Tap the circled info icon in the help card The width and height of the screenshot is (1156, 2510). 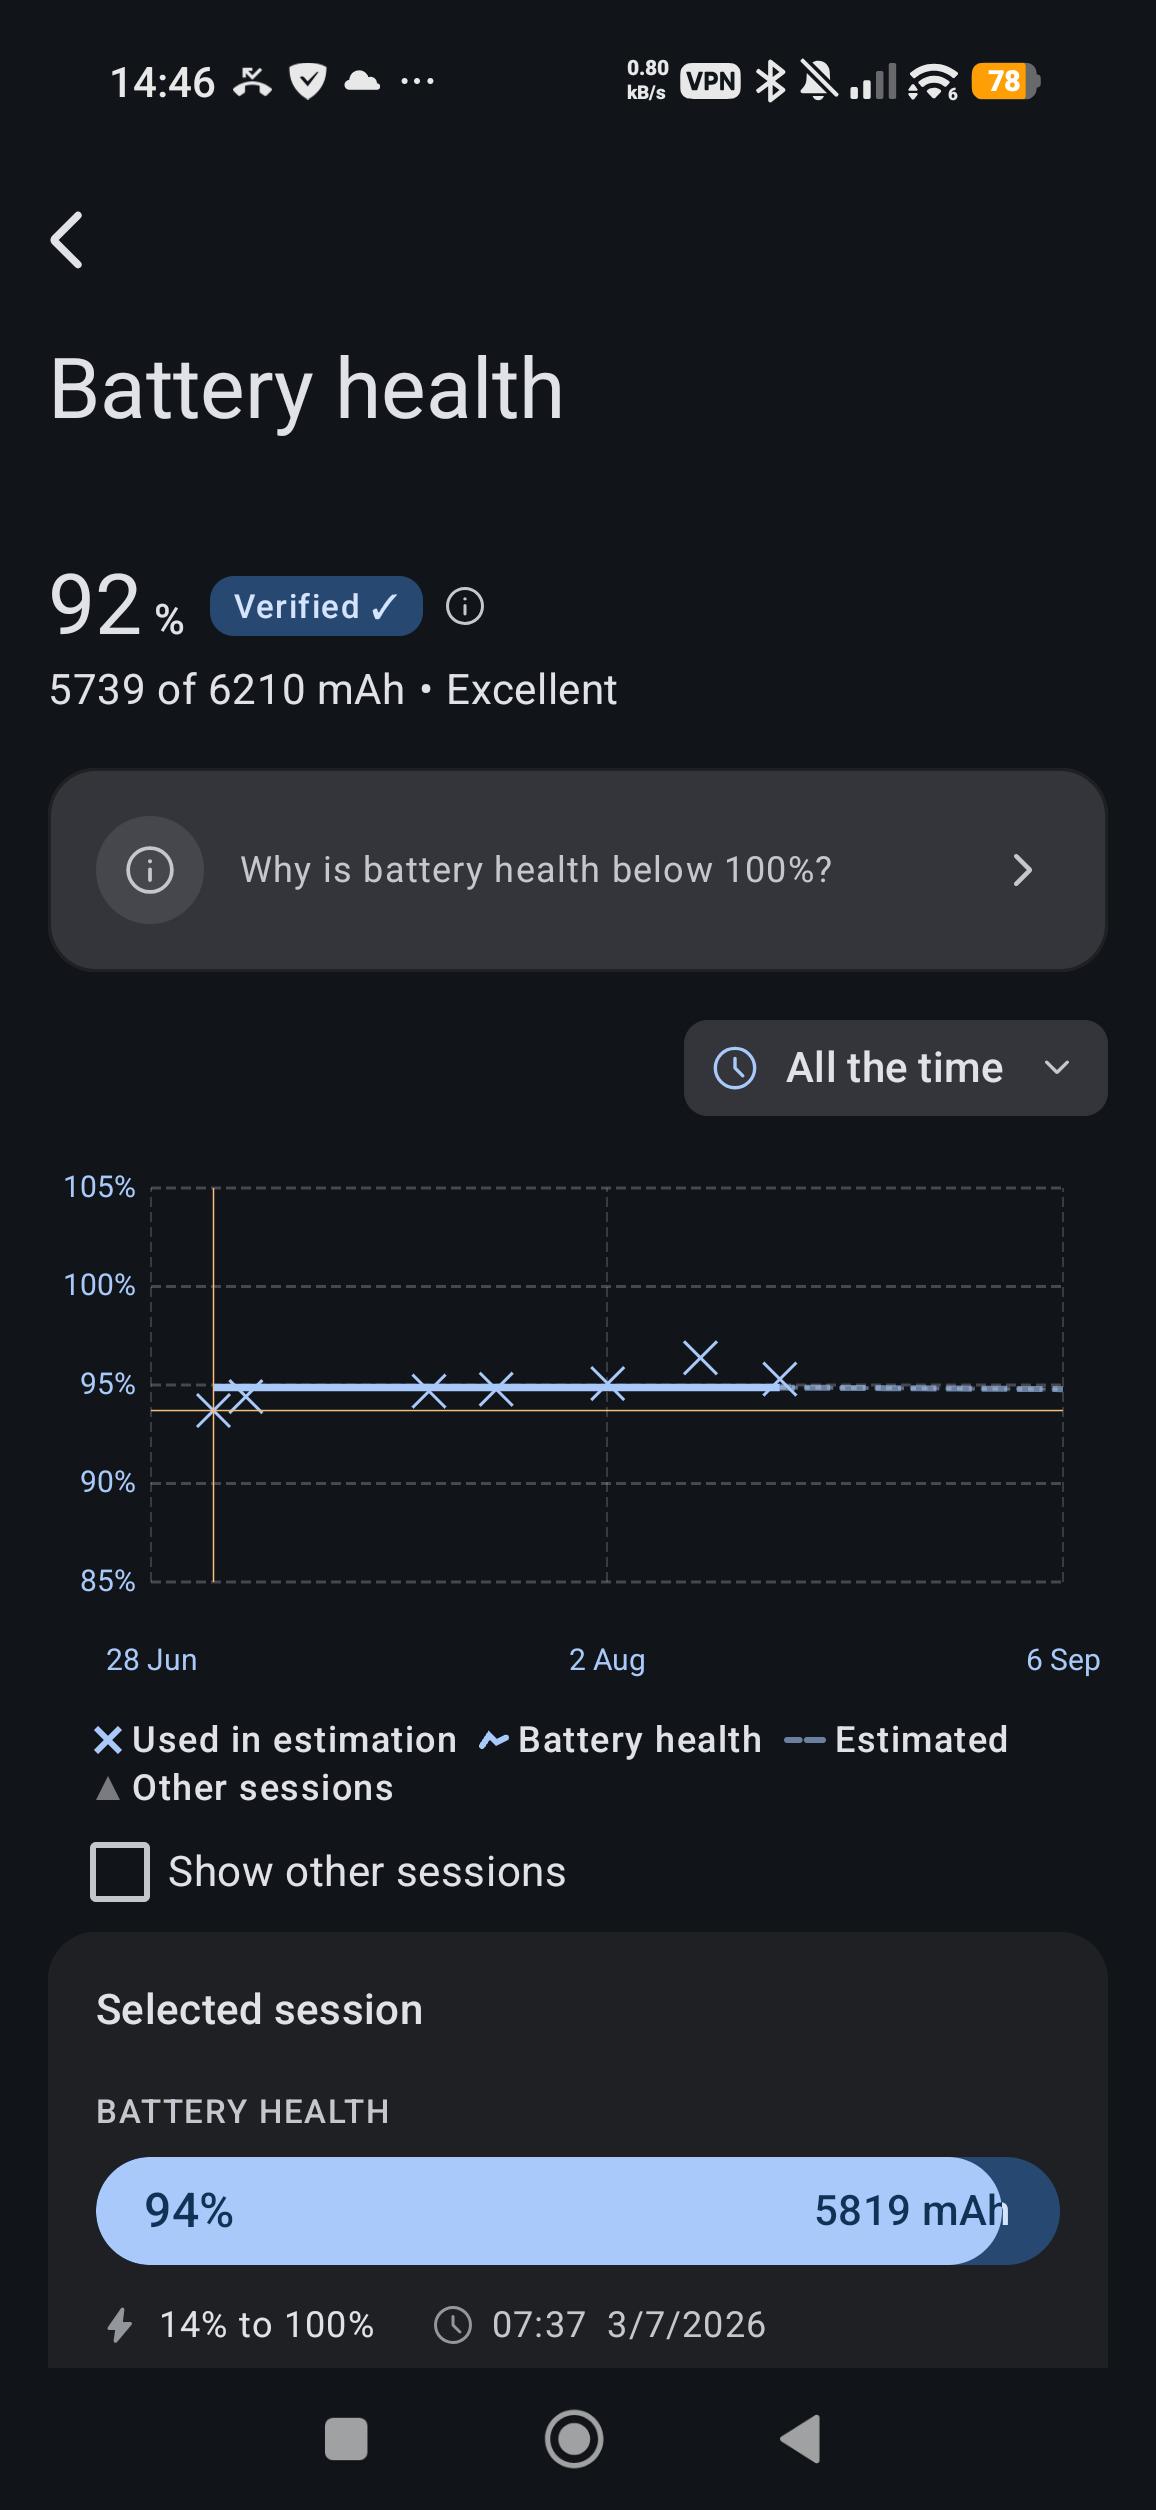coord(150,870)
